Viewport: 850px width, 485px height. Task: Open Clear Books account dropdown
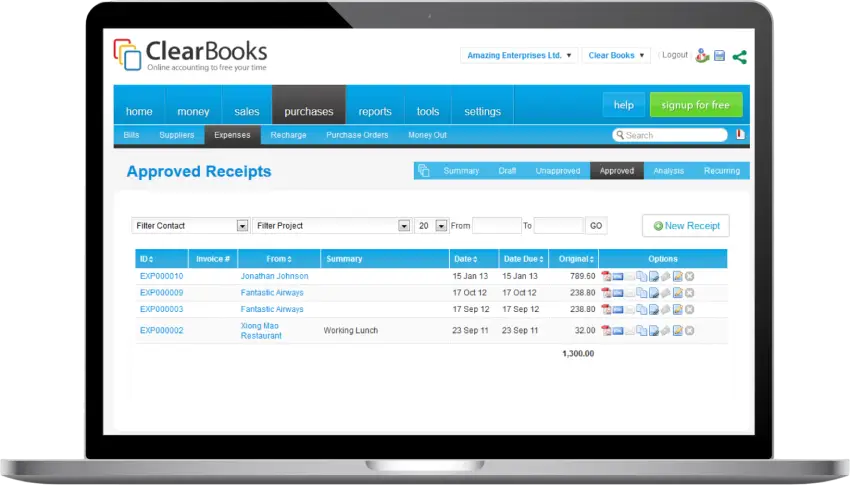[616, 55]
